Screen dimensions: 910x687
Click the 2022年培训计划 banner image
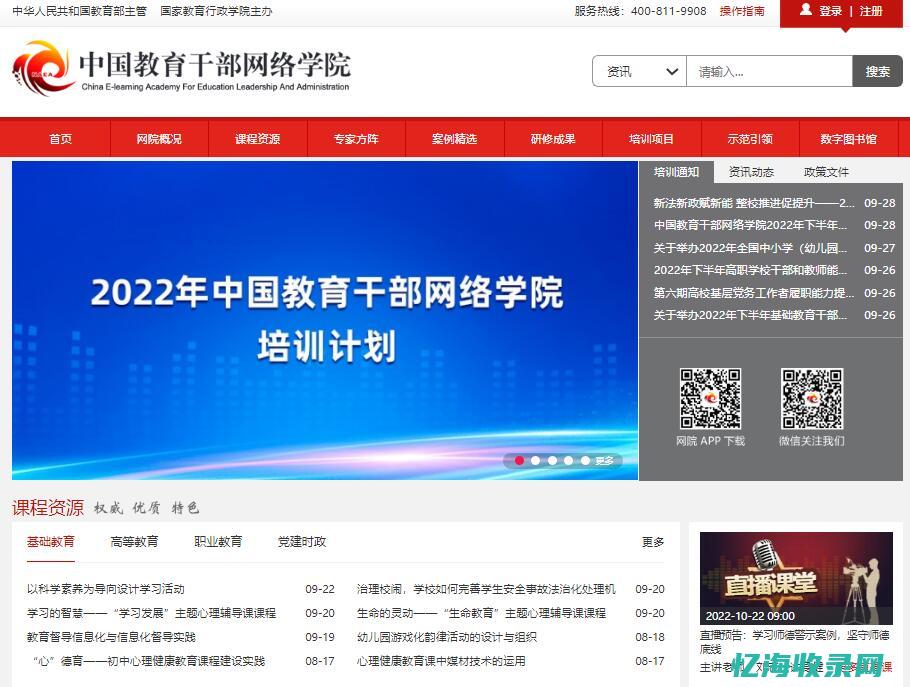324,320
